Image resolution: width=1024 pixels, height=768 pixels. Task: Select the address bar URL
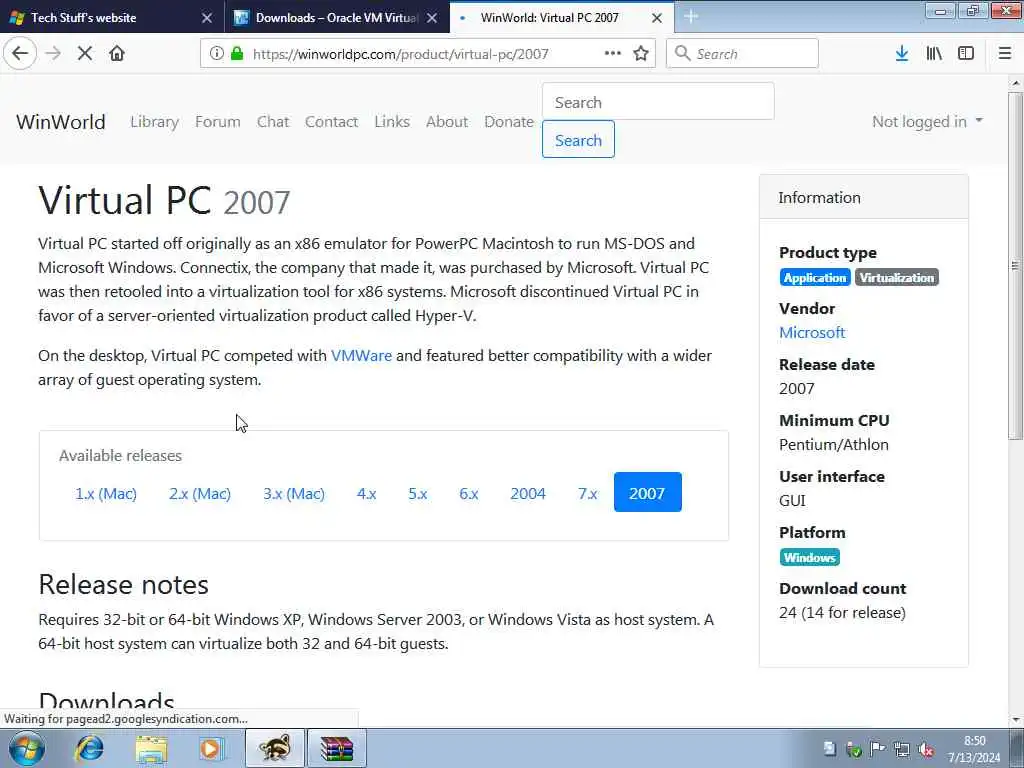point(400,54)
